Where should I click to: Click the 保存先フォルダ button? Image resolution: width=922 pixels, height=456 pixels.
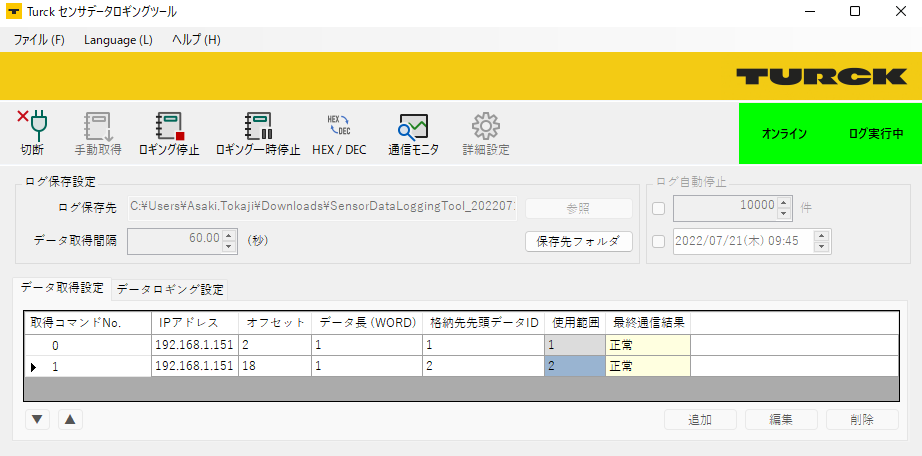pyautogui.click(x=578, y=241)
